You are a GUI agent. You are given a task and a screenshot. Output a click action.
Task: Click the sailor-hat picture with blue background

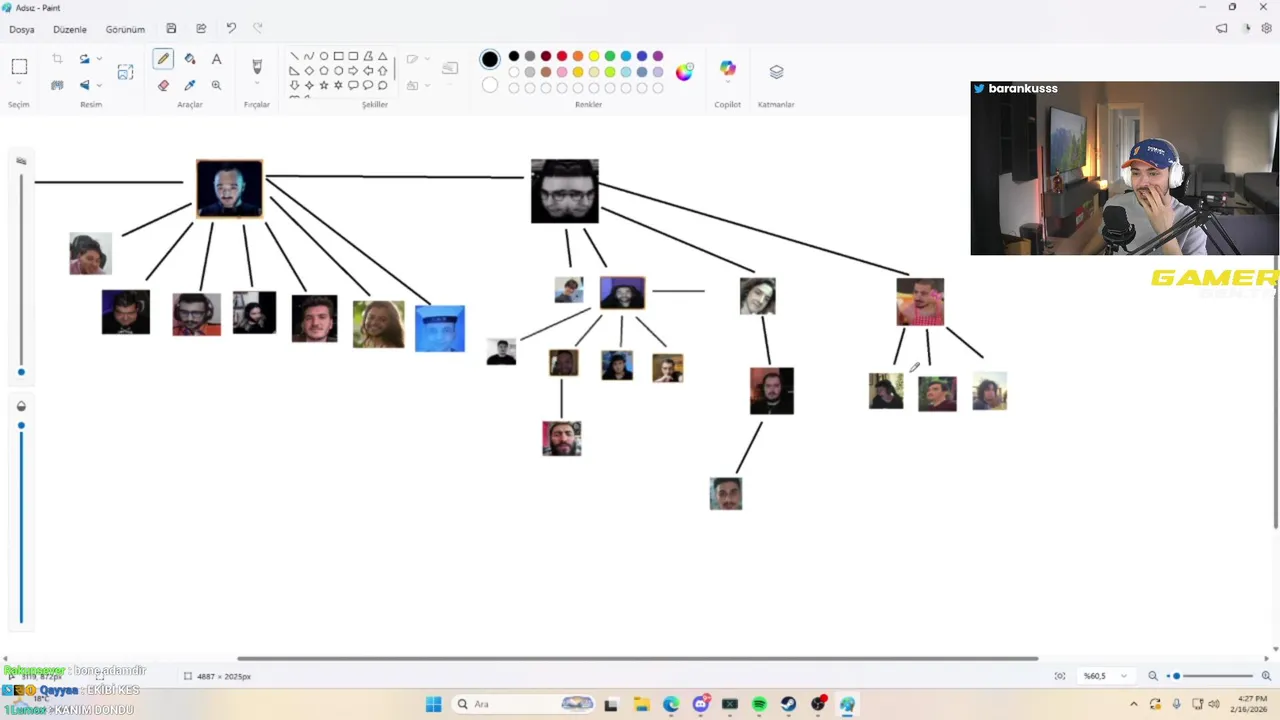440,329
